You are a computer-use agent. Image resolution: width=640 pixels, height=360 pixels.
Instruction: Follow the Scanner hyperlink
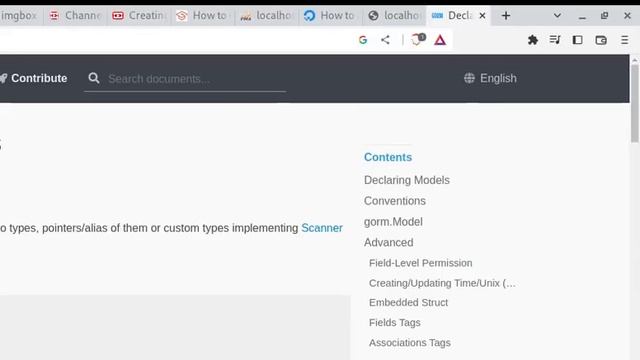pyautogui.click(x=322, y=228)
